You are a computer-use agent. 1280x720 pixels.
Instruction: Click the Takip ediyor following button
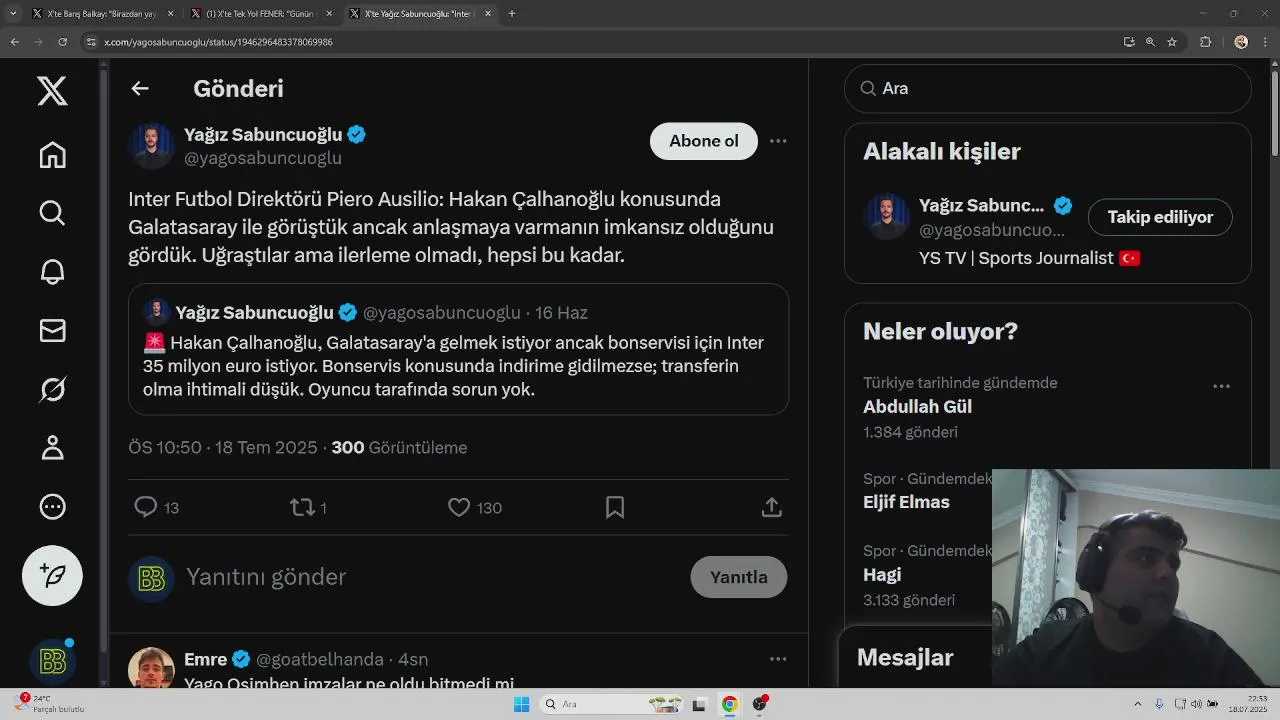(x=1160, y=217)
